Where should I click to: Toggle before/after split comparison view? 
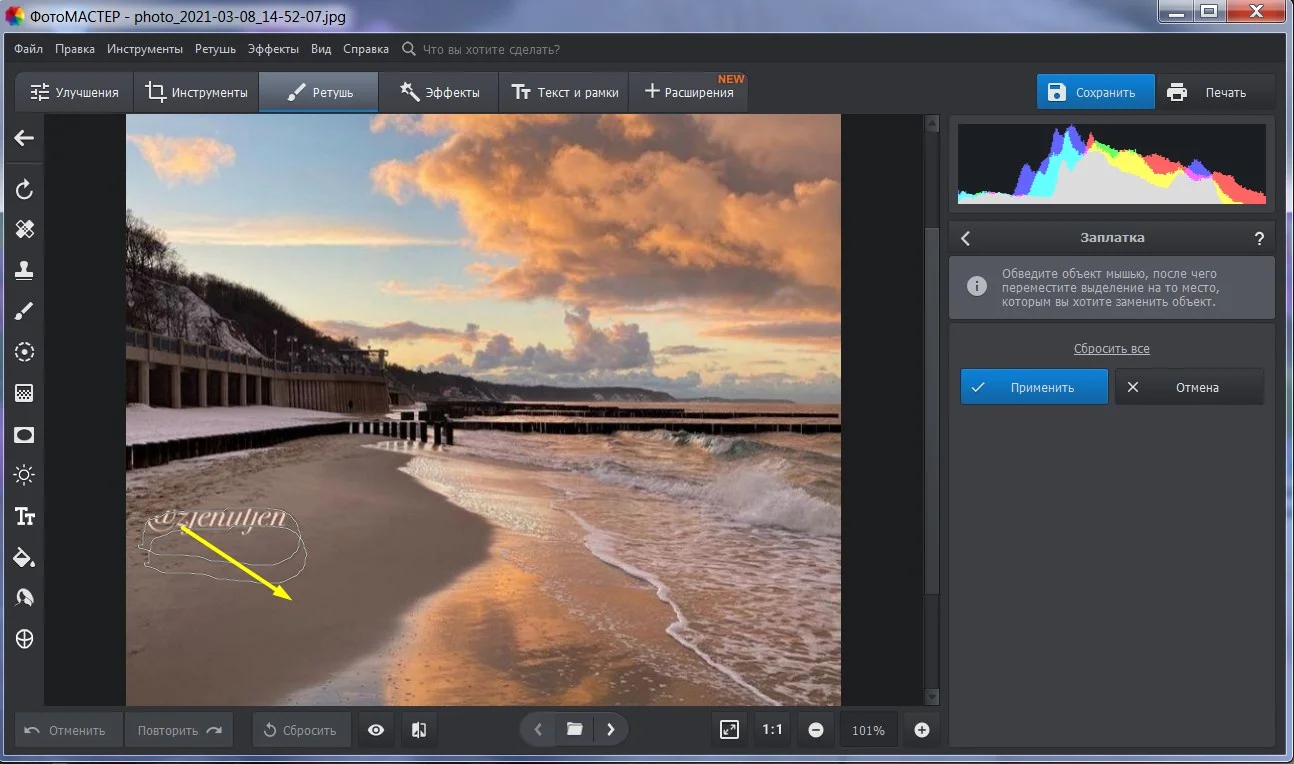tap(417, 730)
